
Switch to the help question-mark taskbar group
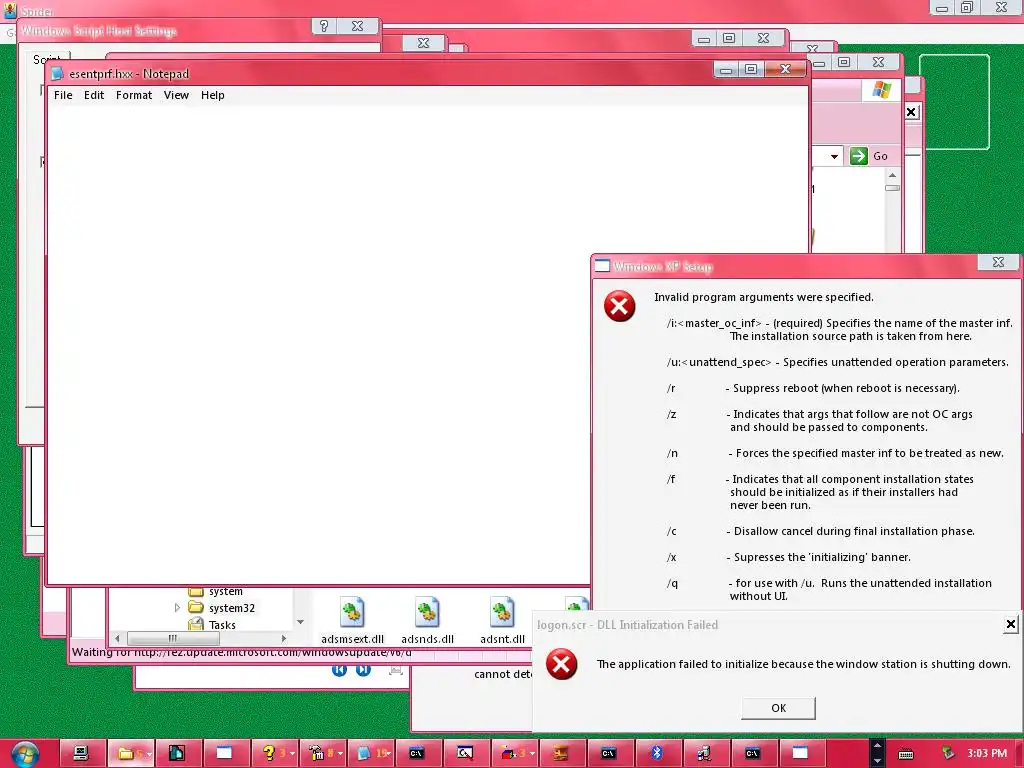tap(274, 754)
